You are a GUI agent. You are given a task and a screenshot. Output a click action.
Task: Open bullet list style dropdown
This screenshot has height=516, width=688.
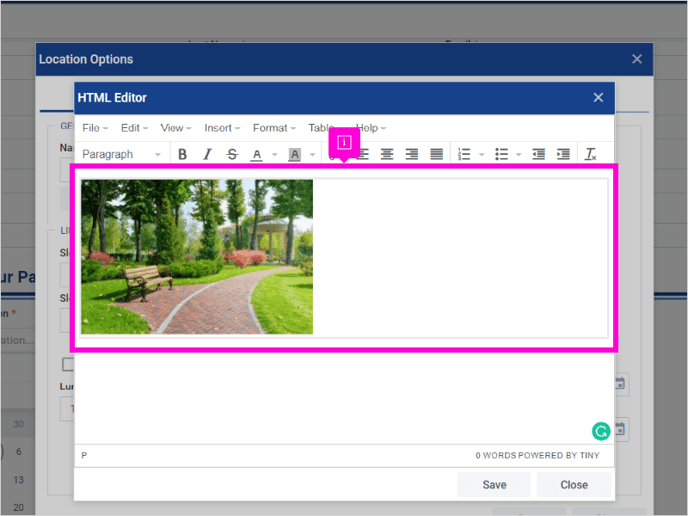pos(519,154)
